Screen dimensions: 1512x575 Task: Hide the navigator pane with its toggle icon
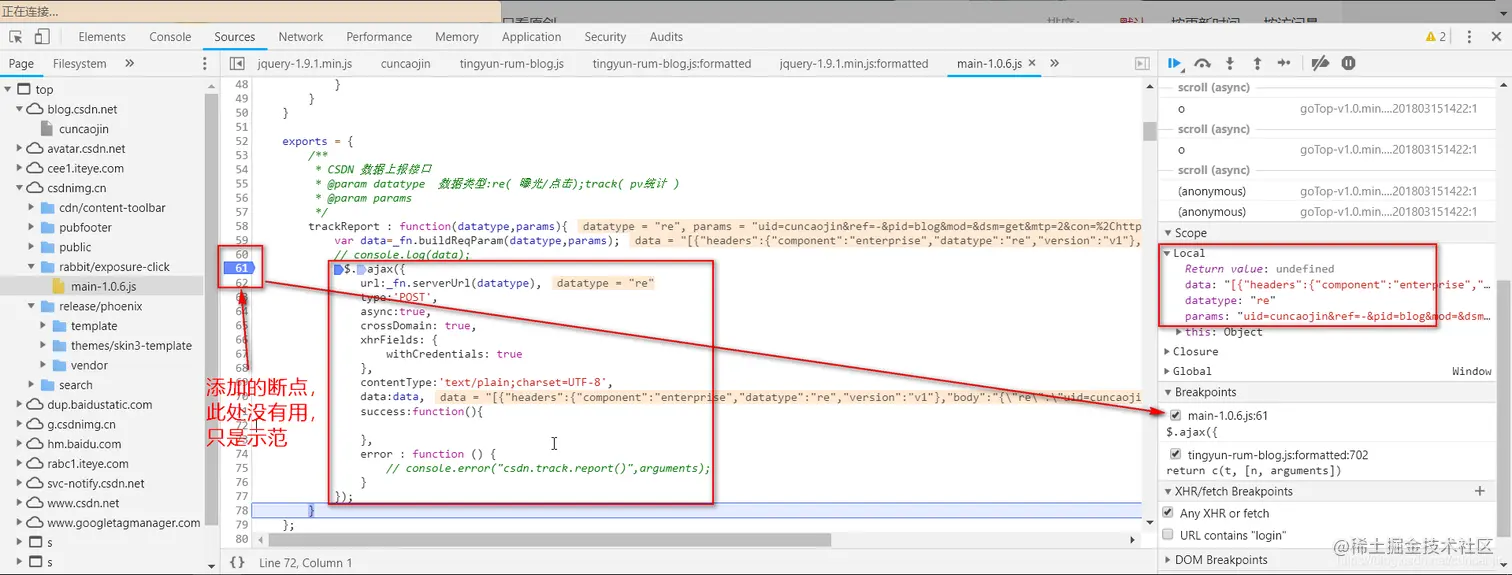237,63
